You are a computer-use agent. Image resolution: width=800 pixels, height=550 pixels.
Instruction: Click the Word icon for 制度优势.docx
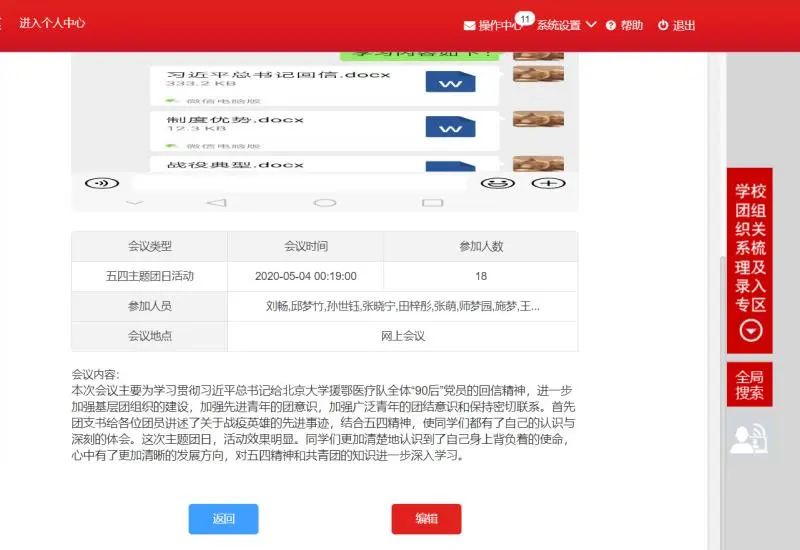click(450, 126)
